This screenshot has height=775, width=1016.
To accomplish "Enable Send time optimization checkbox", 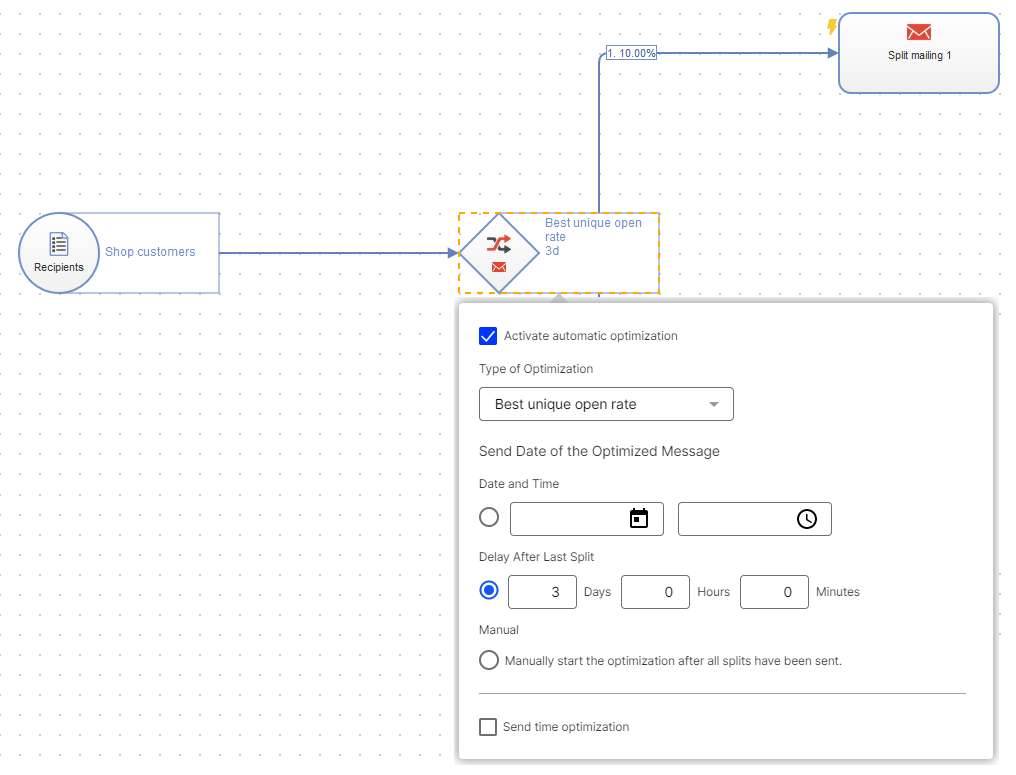I will point(488,726).
